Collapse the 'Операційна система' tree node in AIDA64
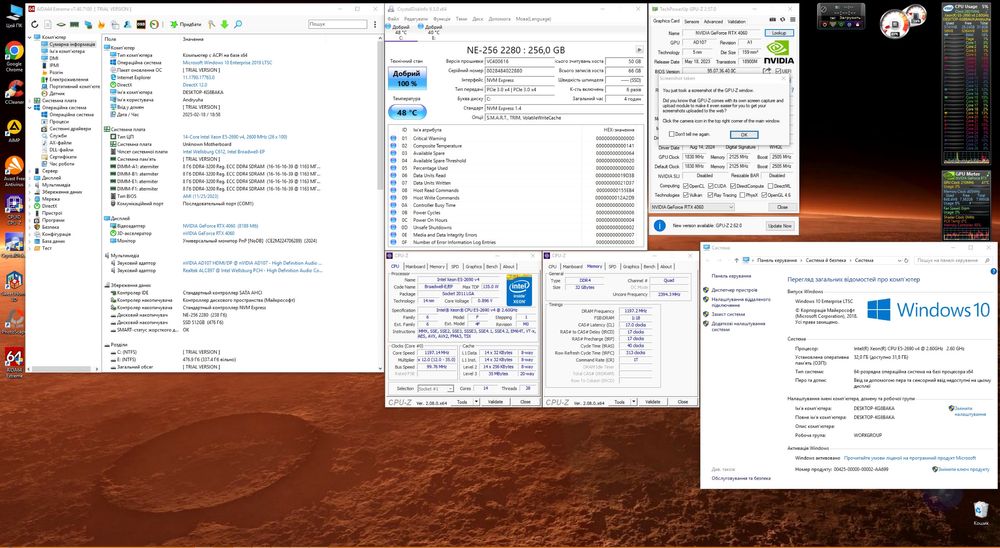 pyautogui.click(x=30, y=108)
